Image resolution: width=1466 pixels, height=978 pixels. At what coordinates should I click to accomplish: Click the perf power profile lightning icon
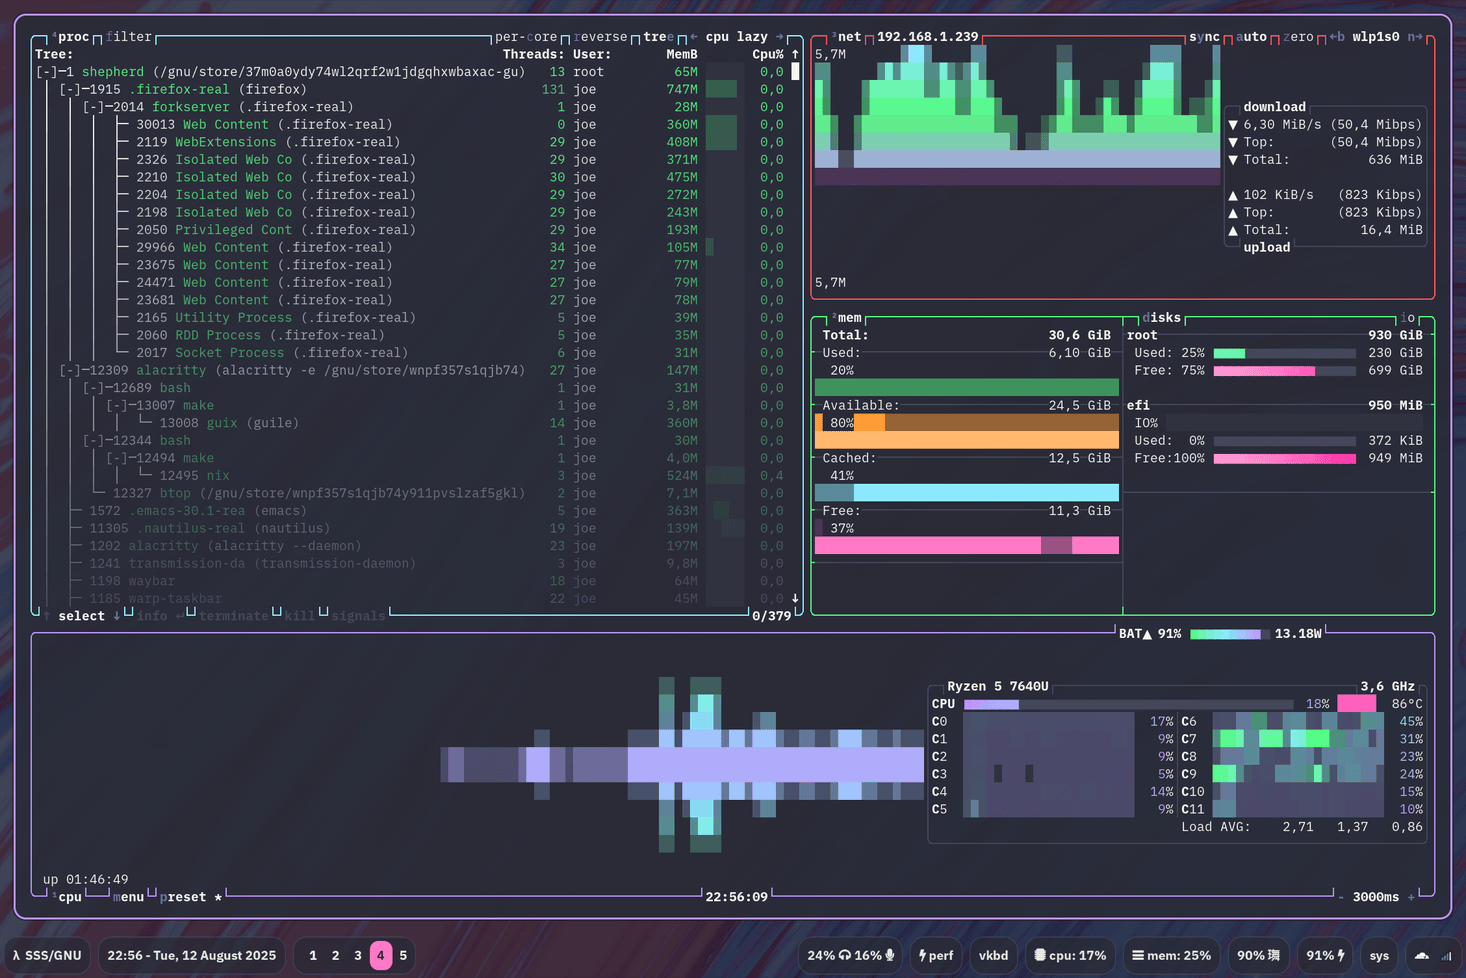point(922,955)
